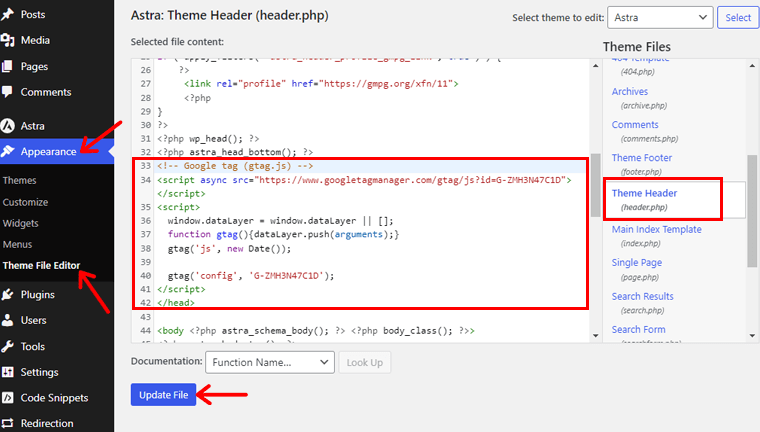Click line 31 wp_head() code
The width and height of the screenshot is (760, 432).
point(208,139)
